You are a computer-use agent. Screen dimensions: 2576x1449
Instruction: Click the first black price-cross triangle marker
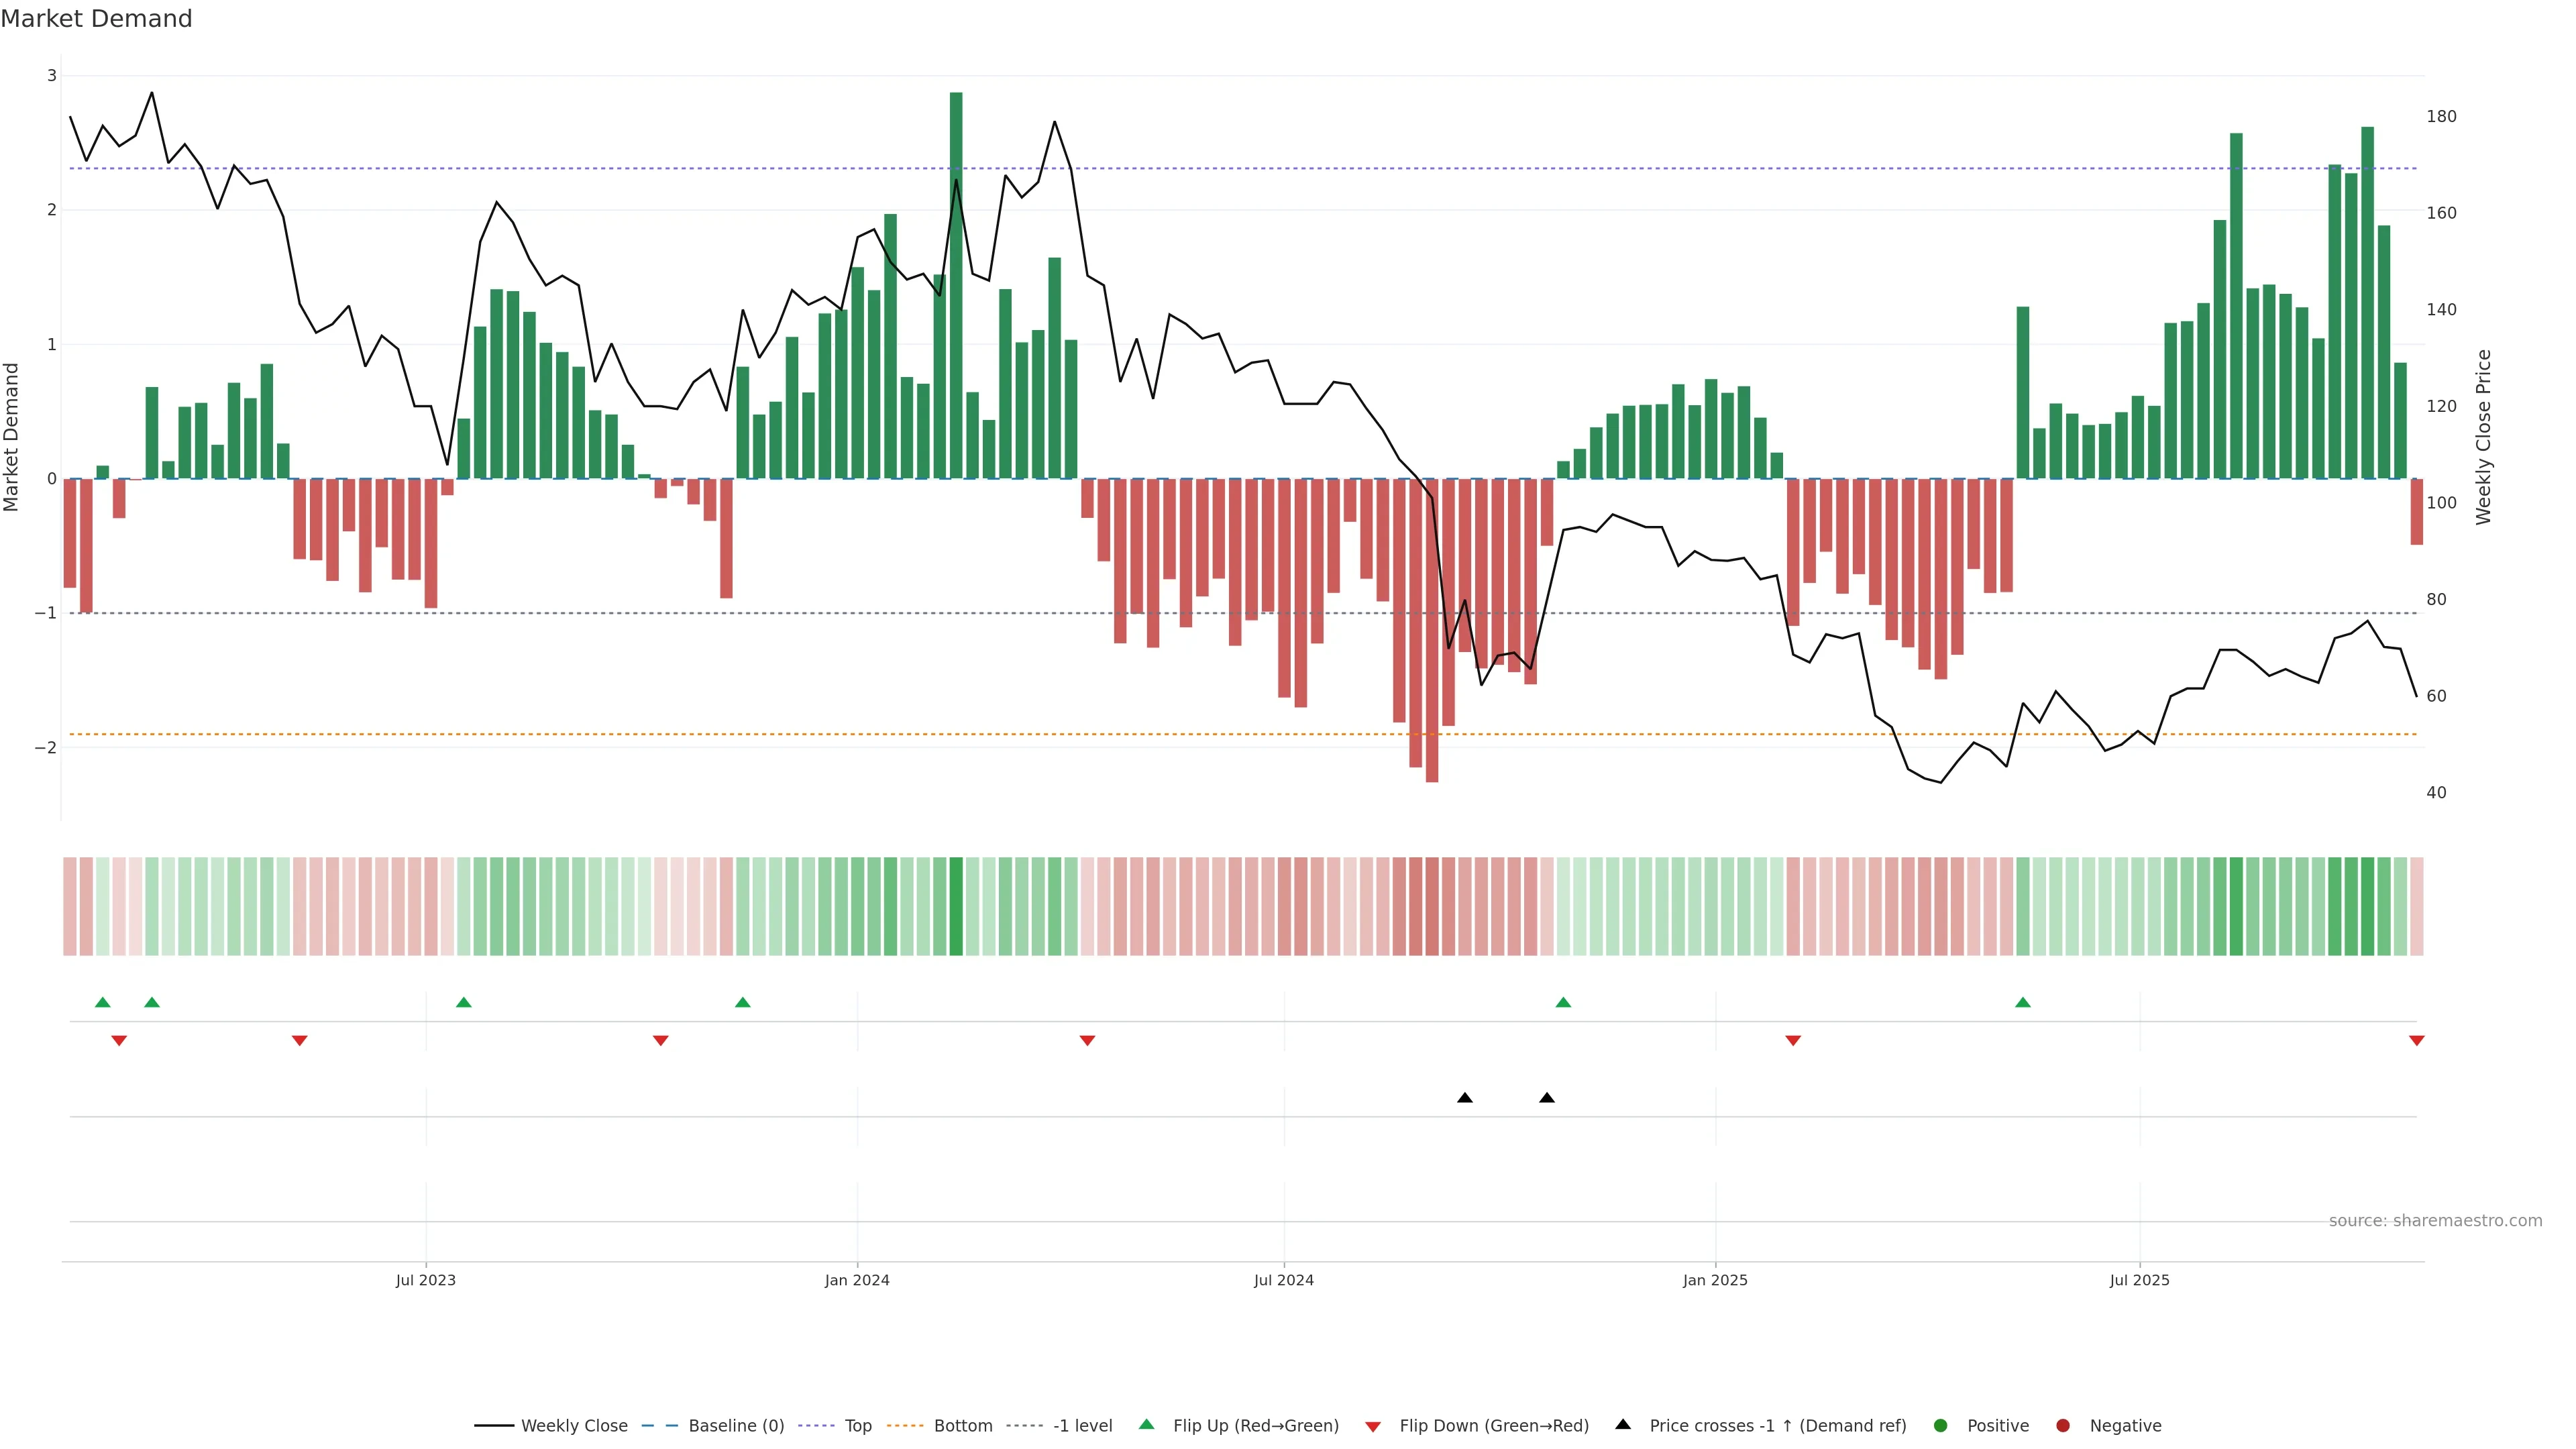point(1465,1098)
